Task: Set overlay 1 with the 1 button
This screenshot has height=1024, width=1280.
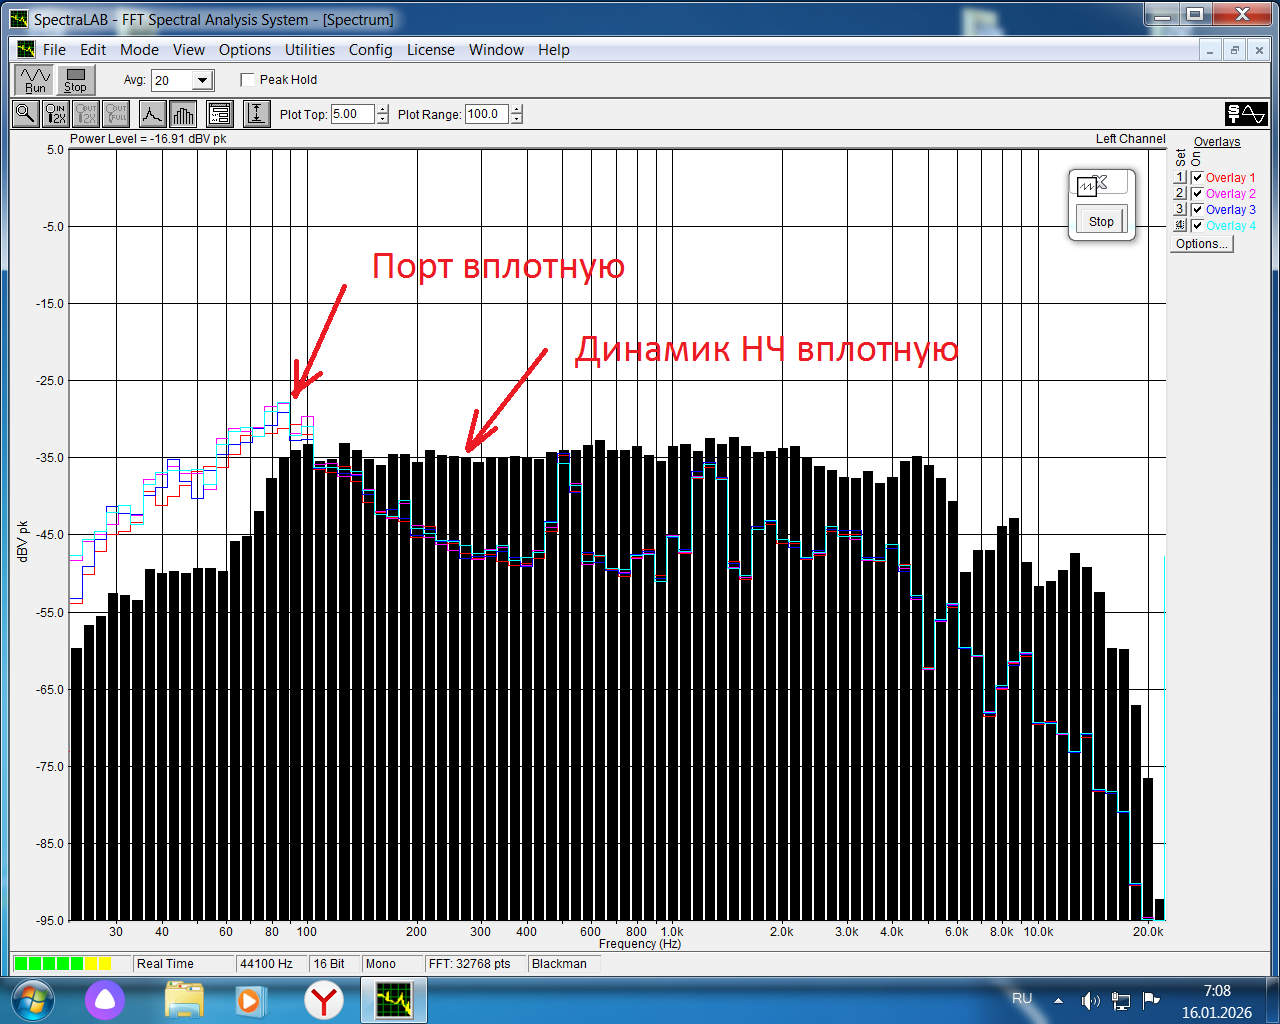Action: 1180,177
